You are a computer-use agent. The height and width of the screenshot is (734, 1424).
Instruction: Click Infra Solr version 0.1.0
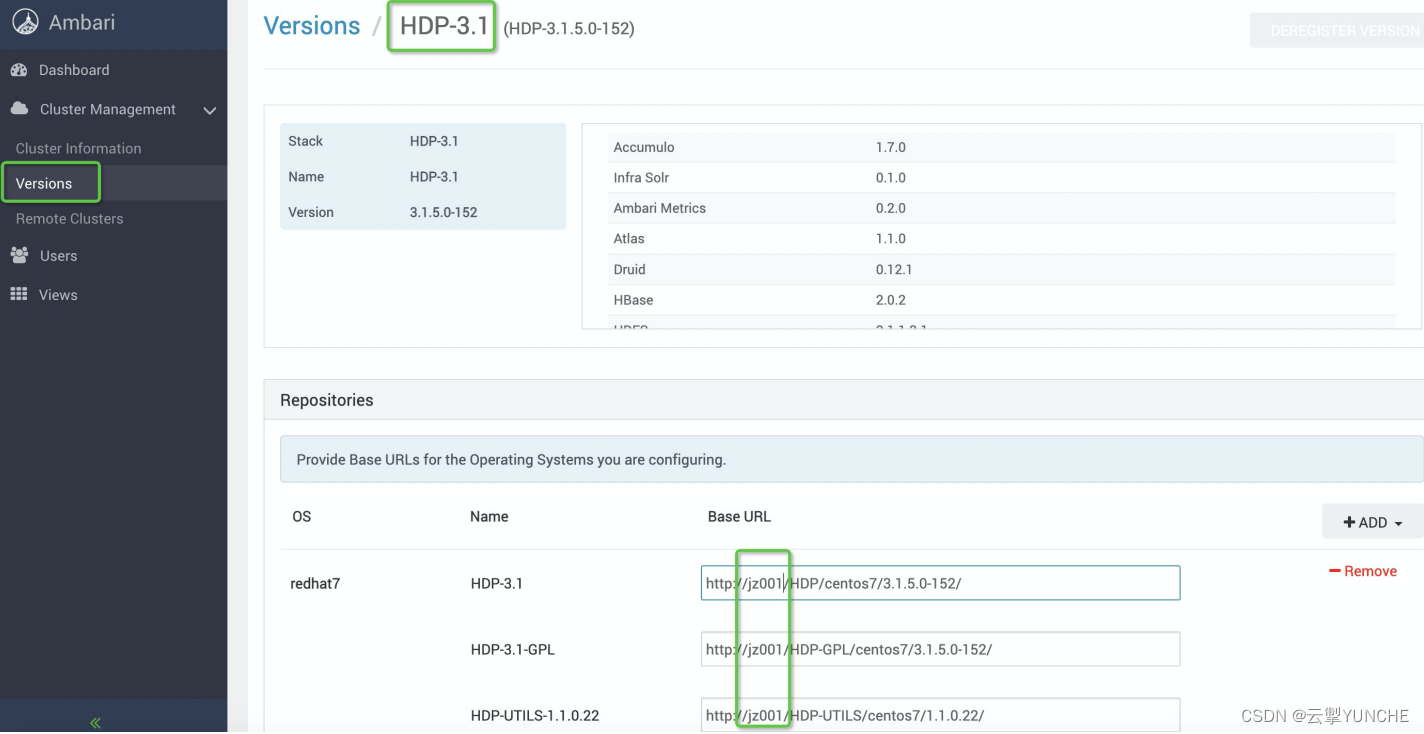(x=890, y=177)
